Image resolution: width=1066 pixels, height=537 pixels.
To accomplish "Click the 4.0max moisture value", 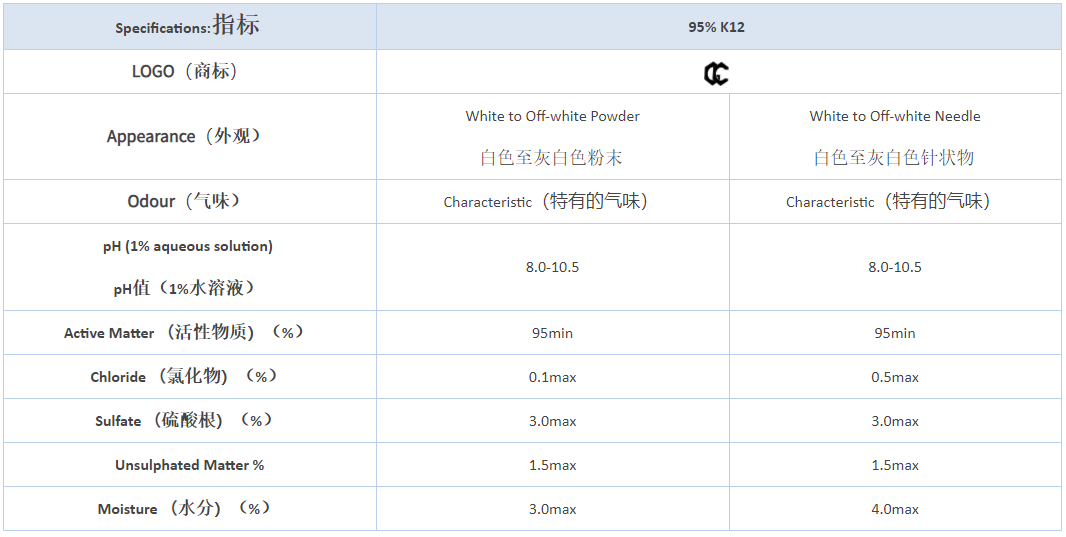I will [x=895, y=509].
